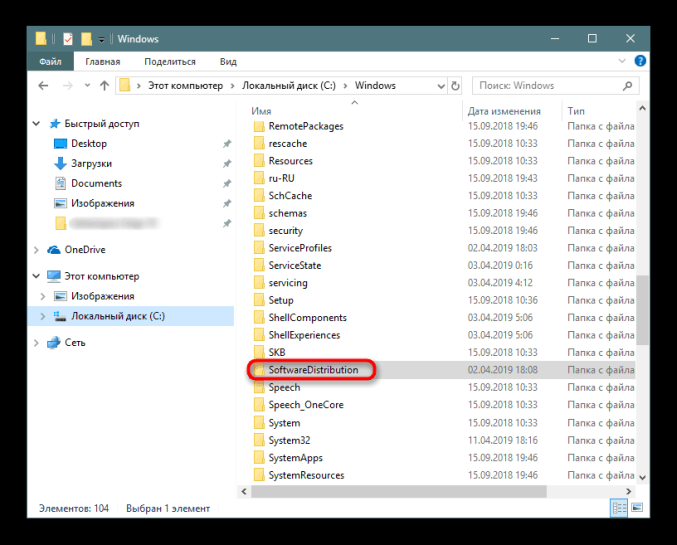Select the SystemApps folder icon

[259, 458]
